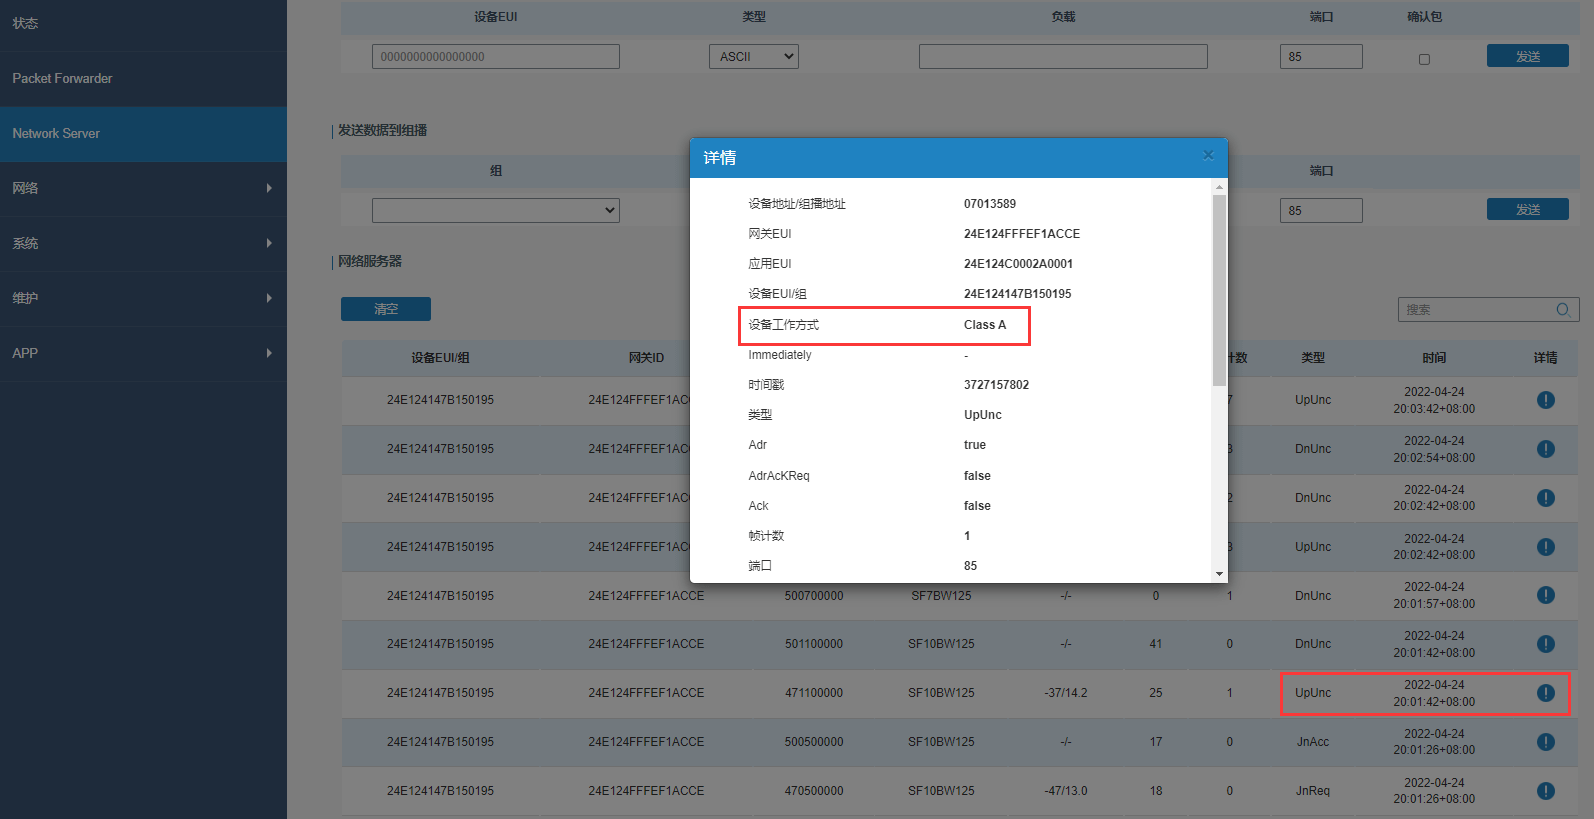The image size is (1594, 819).
Task: Open the 状态 sidebar item
Action: coord(143,23)
